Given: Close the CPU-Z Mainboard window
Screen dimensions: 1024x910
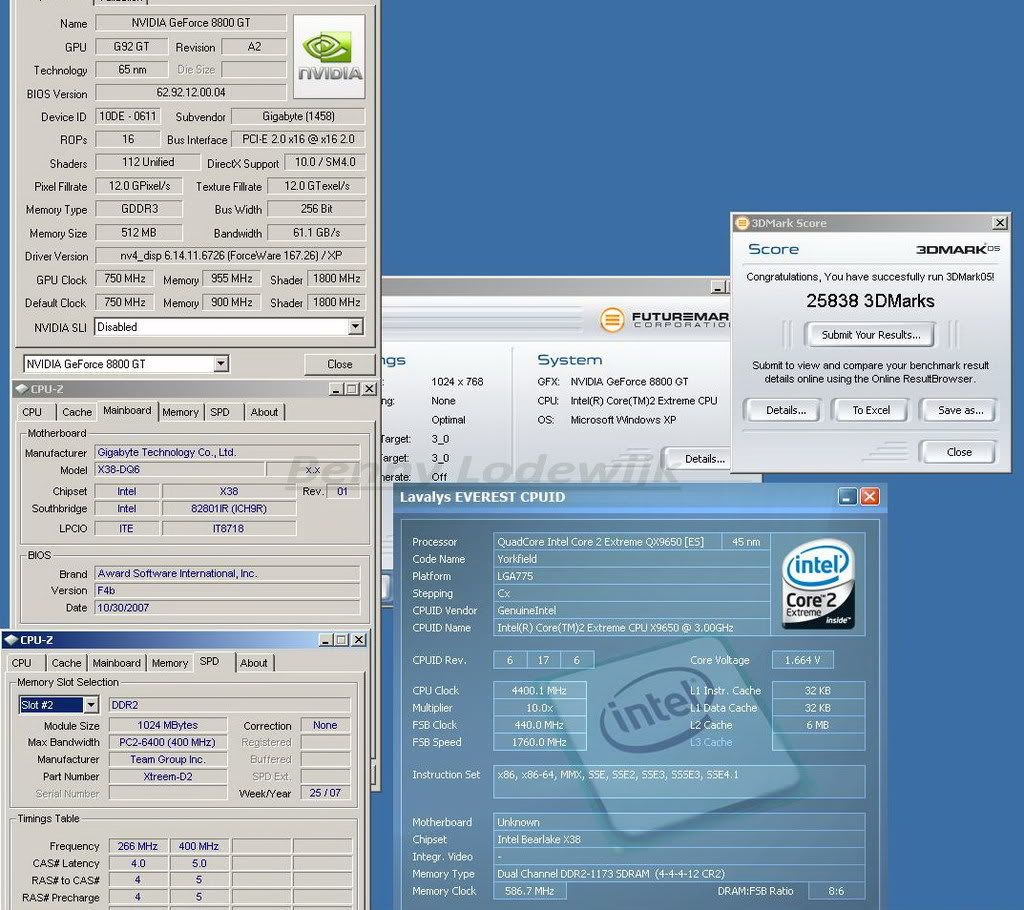Looking at the screenshot, I should click(369, 389).
